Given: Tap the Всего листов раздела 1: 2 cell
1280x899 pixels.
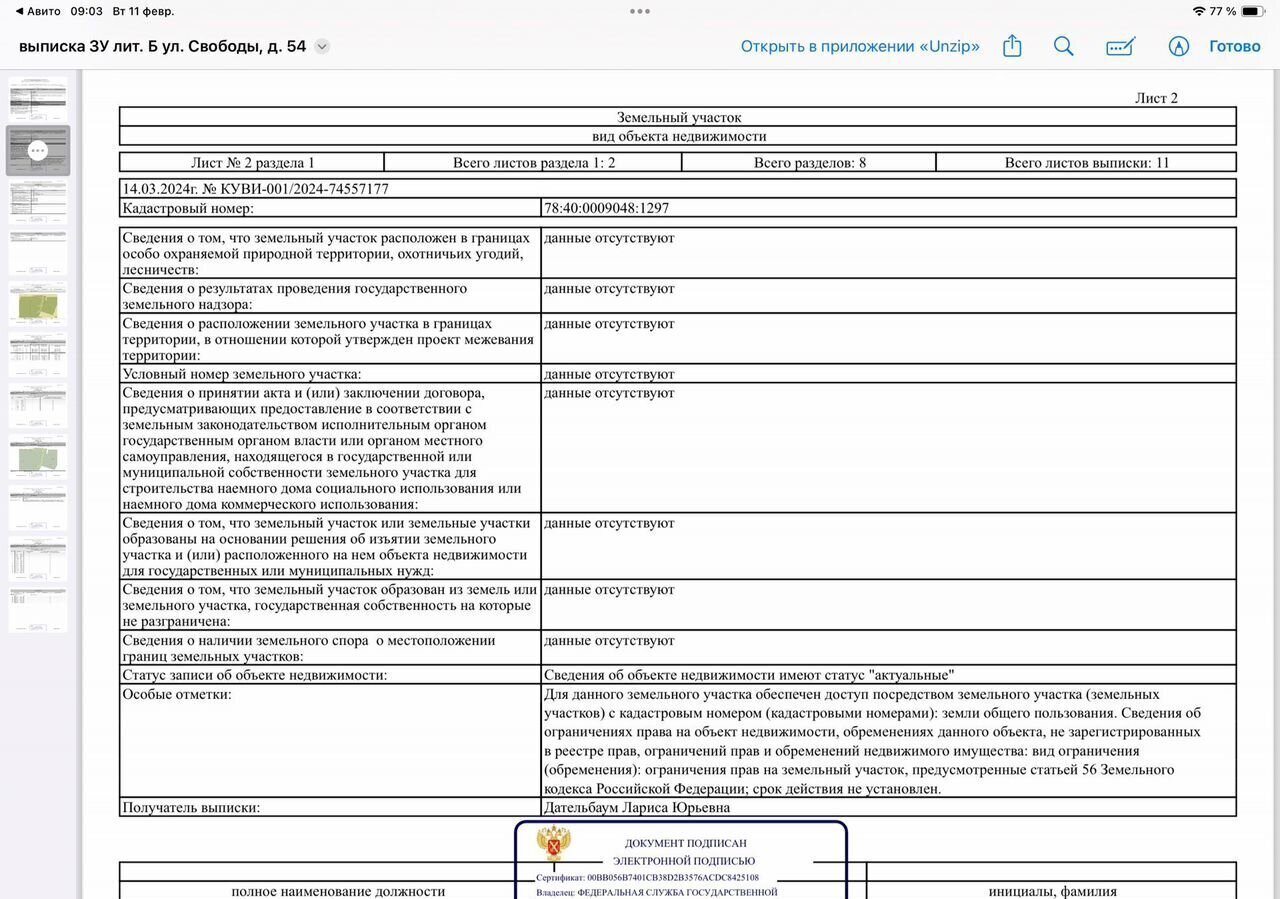Looking at the screenshot, I should (x=533, y=162).
